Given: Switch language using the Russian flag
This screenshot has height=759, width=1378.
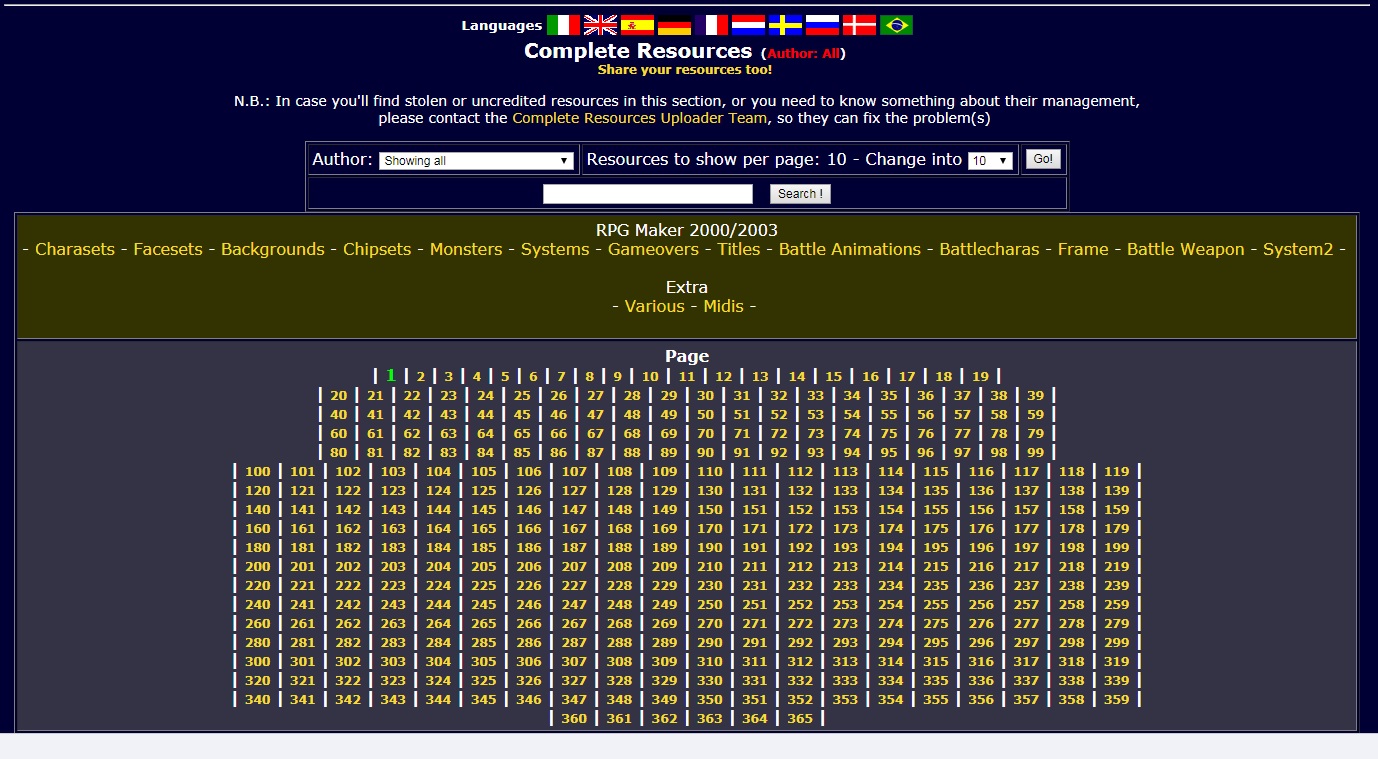Looking at the screenshot, I should click(822, 25).
